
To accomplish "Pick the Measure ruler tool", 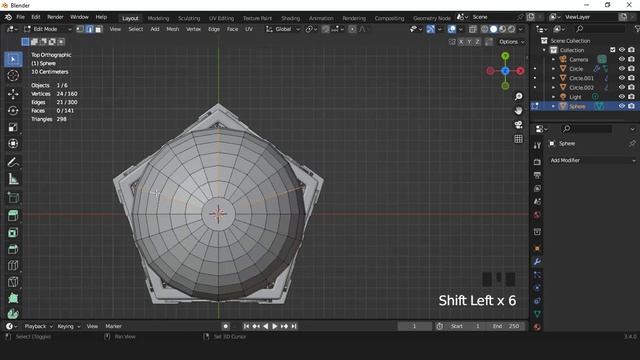I will (13, 179).
